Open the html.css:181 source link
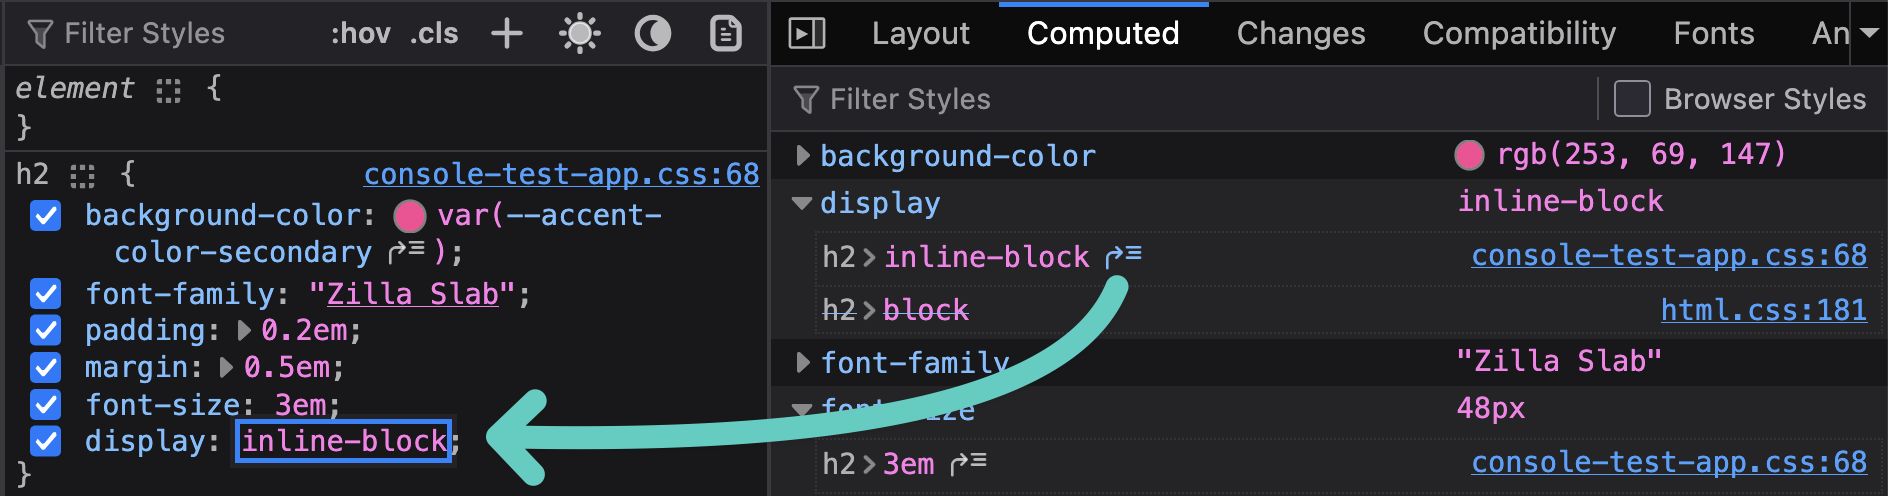 [1763, 310]
